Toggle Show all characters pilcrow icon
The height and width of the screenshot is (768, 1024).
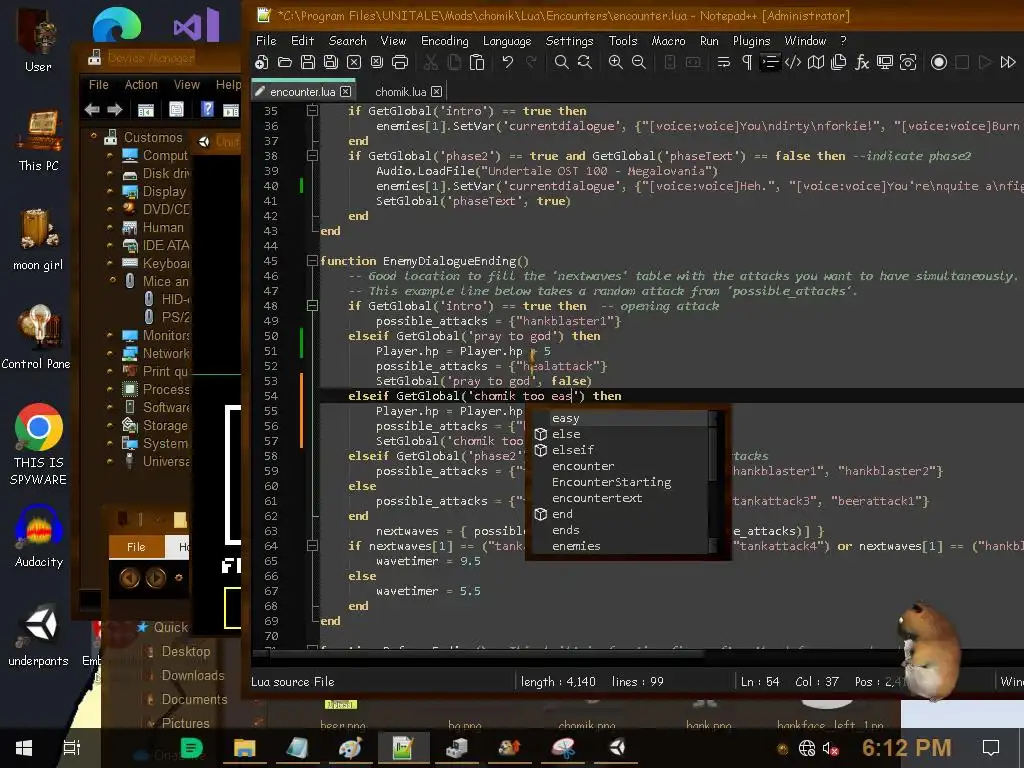pos(746,62)
